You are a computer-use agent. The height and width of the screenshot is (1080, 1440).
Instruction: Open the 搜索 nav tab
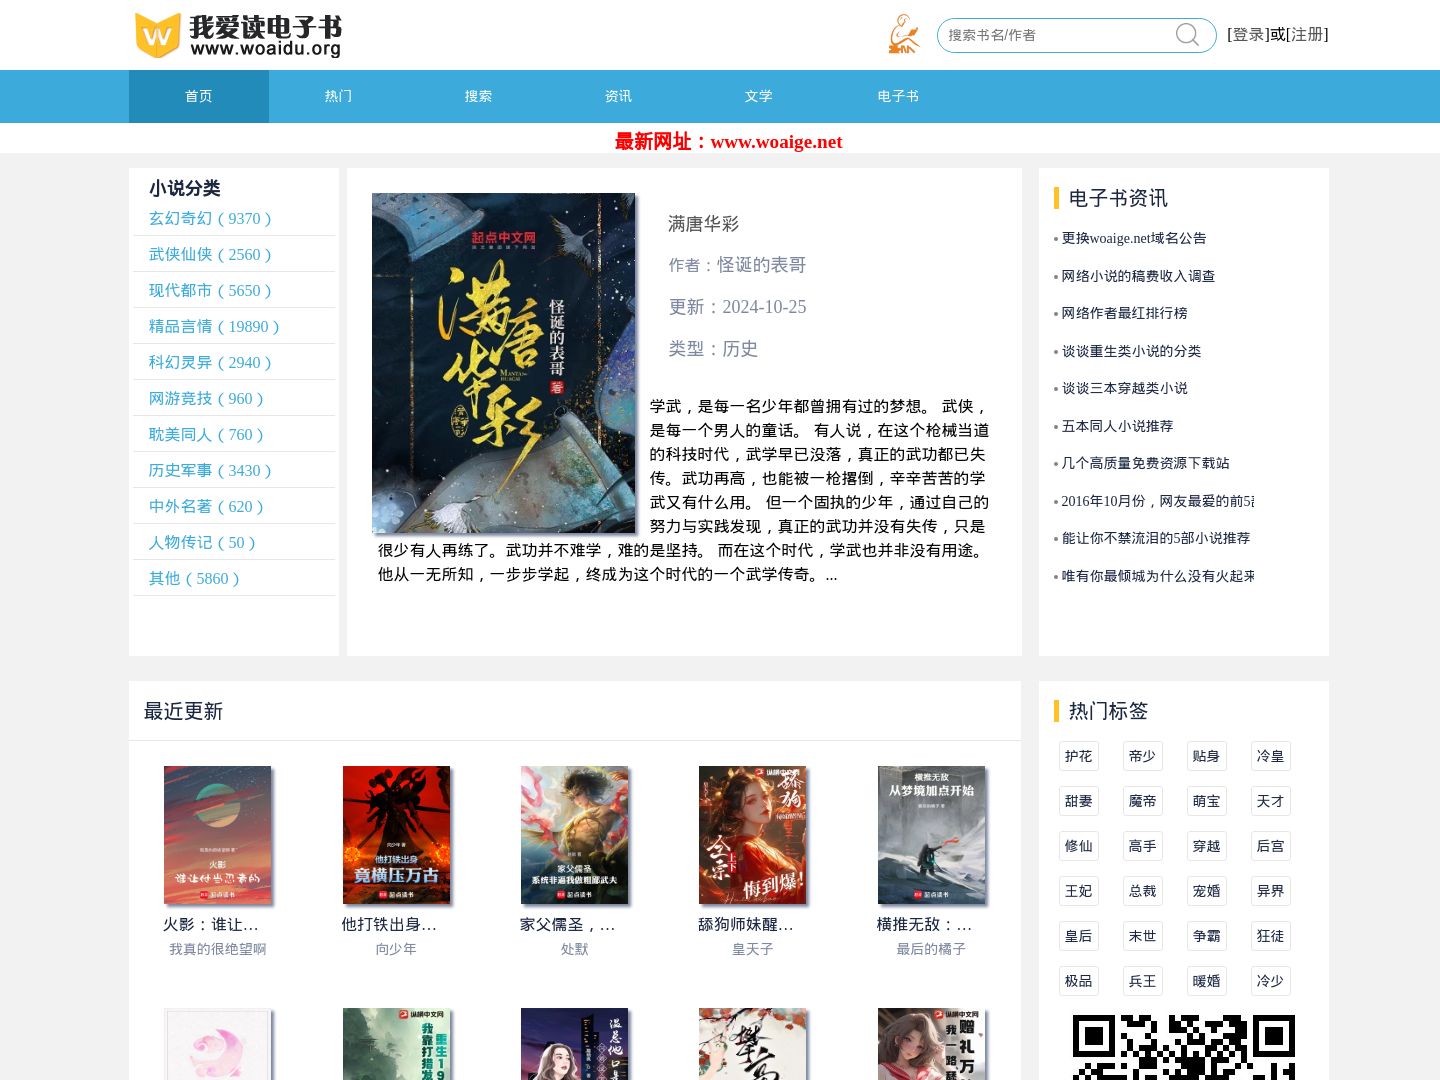(479, 96)
